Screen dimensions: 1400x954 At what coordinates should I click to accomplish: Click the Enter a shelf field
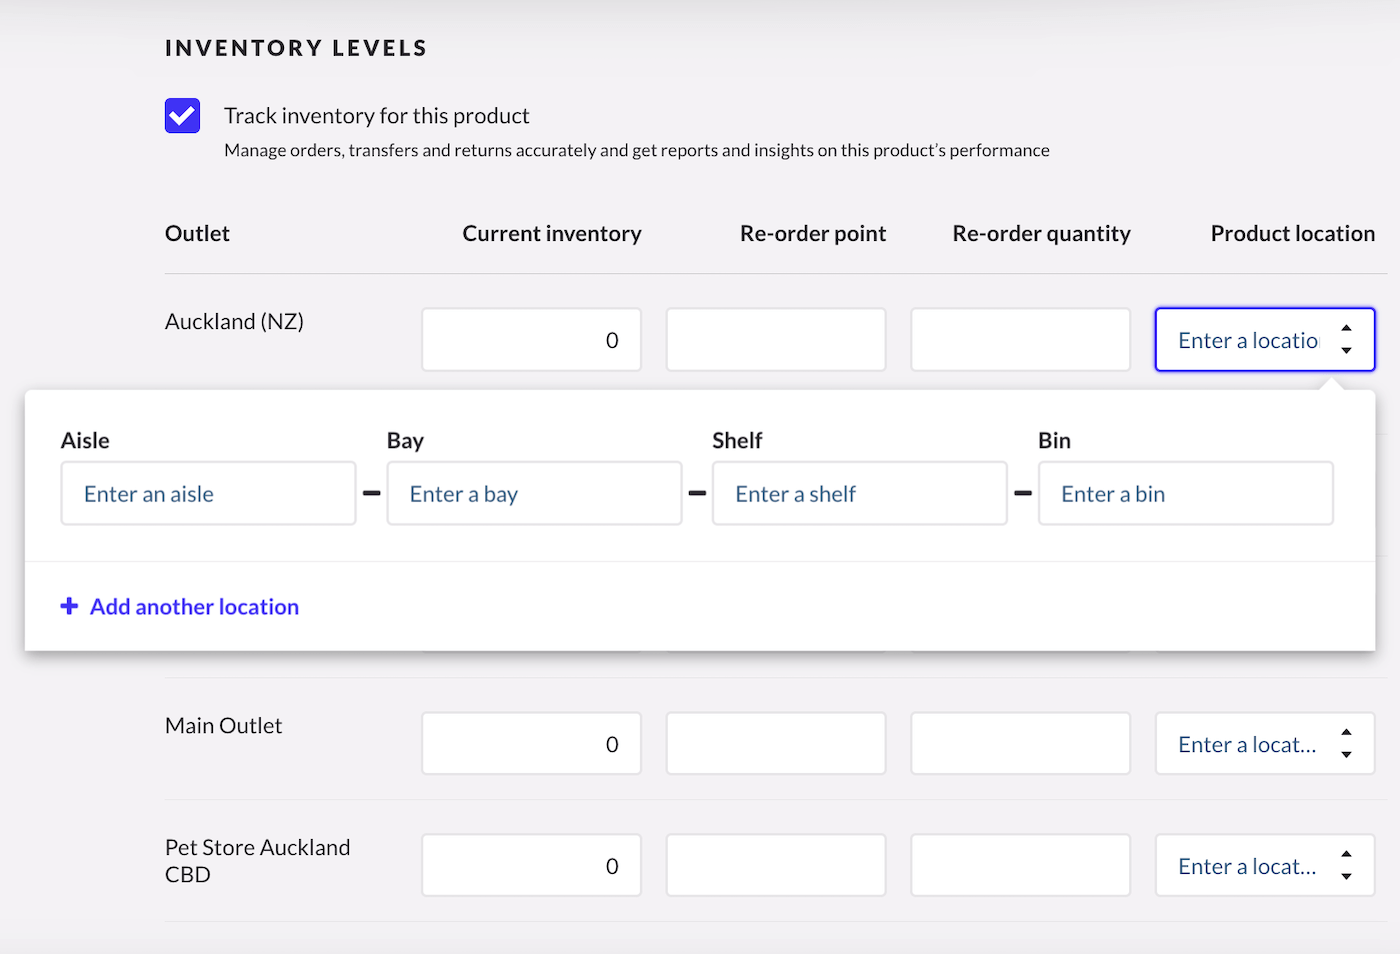pos(859,493)
